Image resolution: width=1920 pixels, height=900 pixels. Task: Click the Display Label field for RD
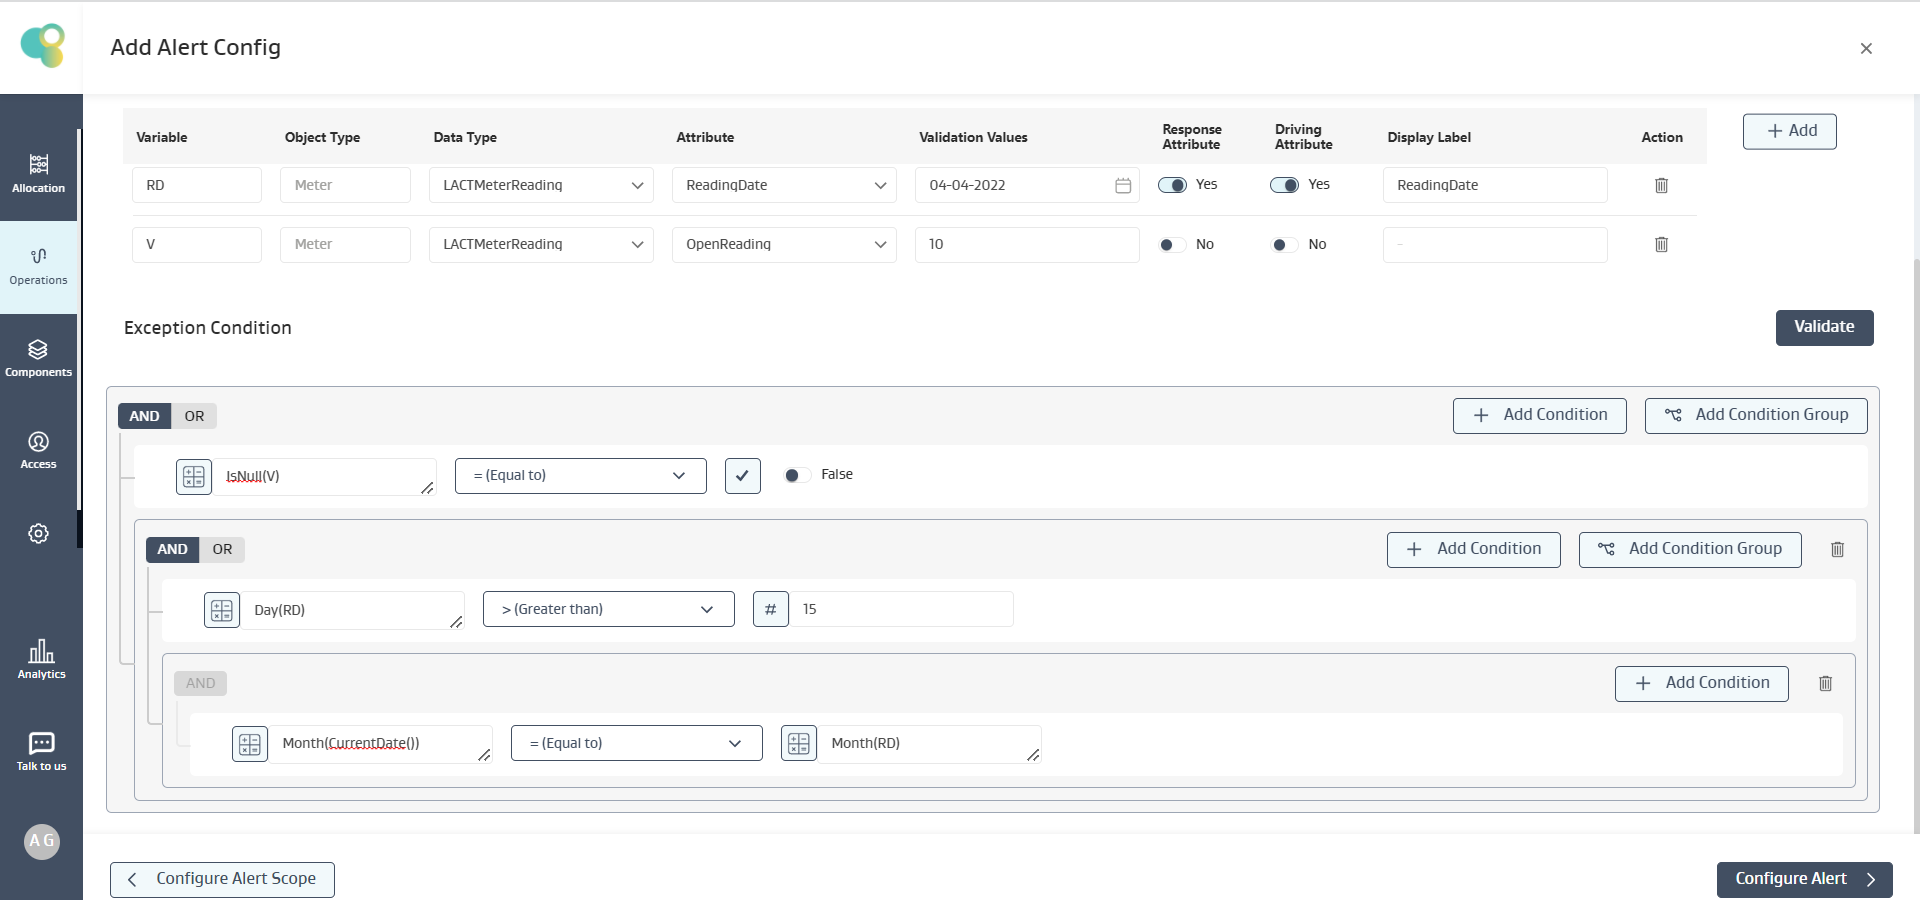[x=1494, y=185]
